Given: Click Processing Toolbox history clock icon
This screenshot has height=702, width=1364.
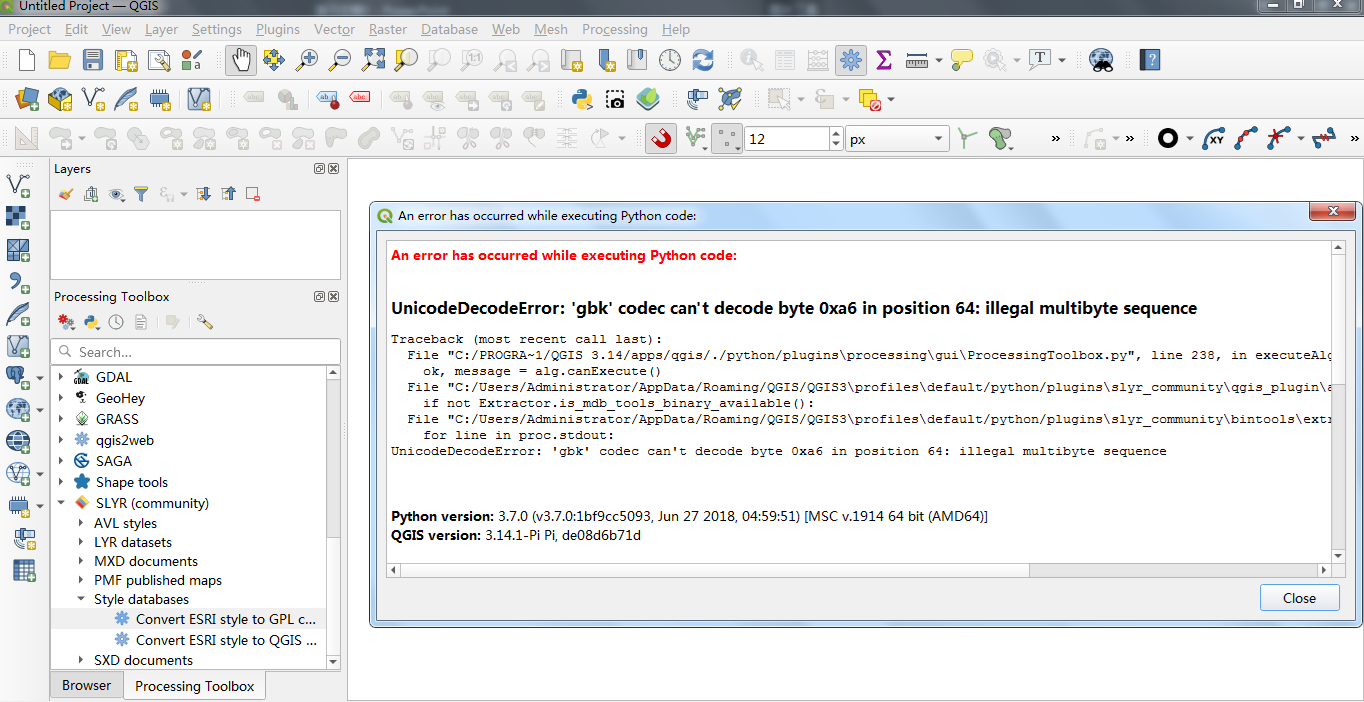Looking at the screenshot, I should [x=116, y=322].
